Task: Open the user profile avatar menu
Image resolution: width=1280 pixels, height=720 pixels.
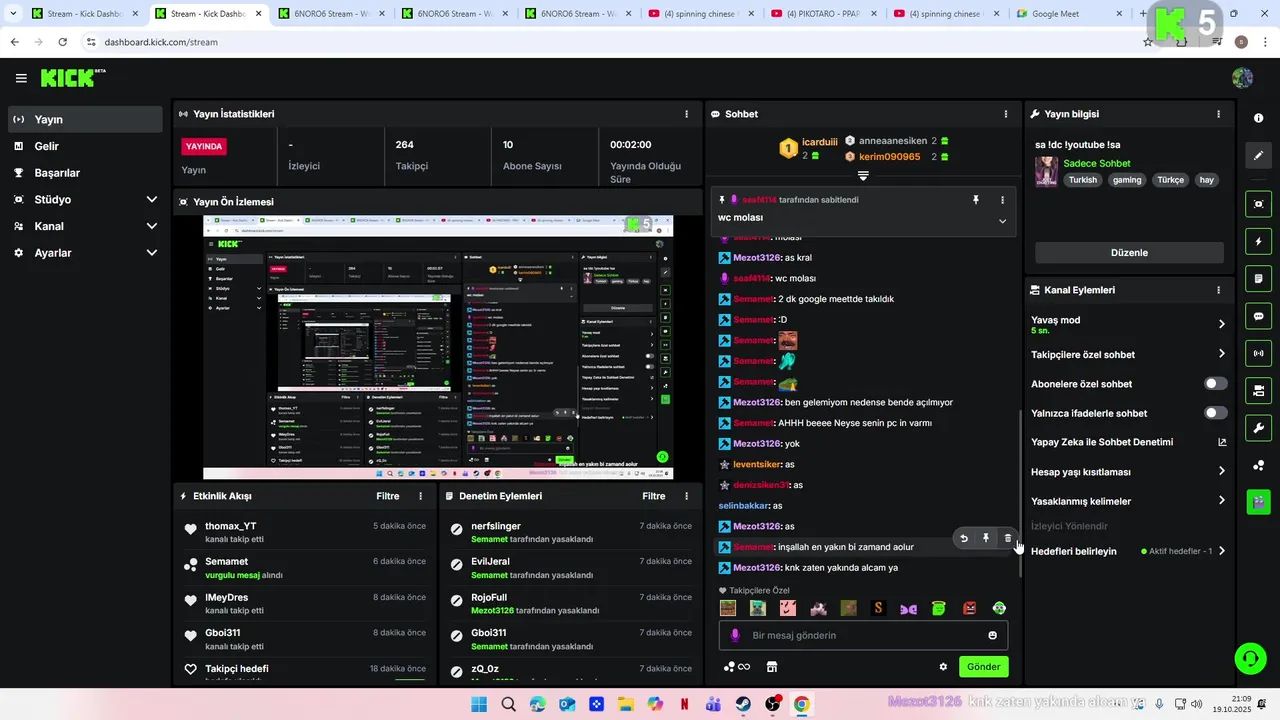Action: pyautogui.click(x=1243, y=78)
